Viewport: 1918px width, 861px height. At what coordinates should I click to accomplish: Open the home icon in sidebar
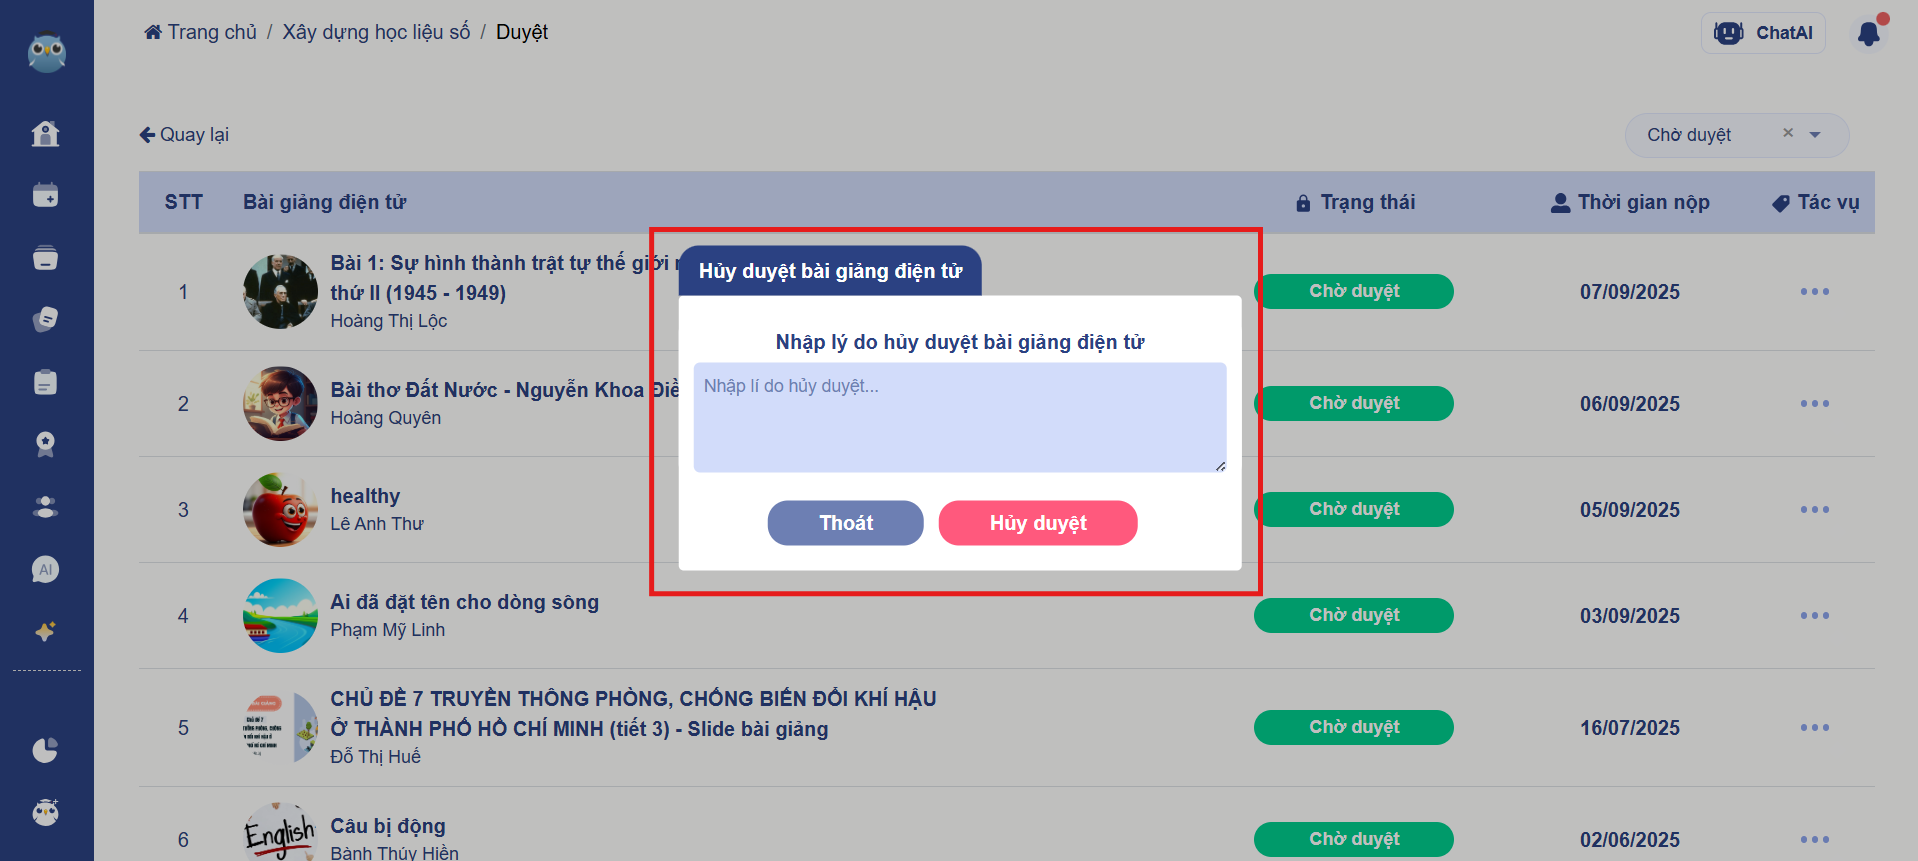45,134
